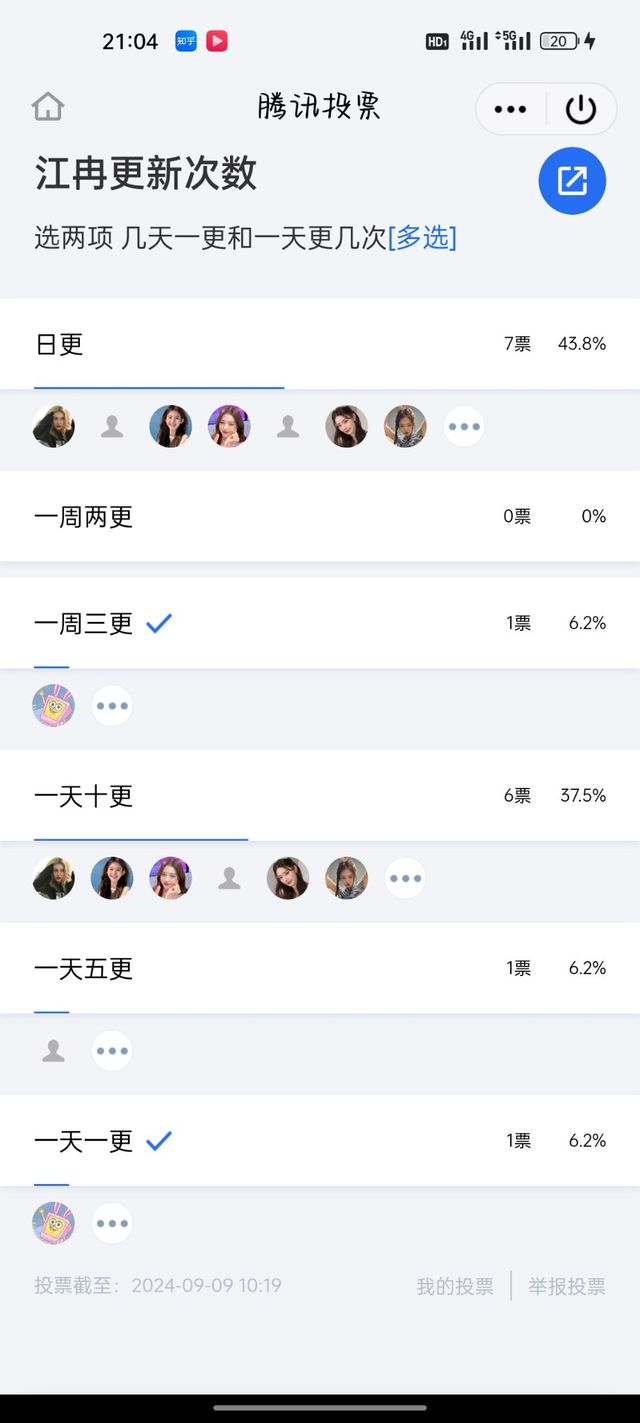This screenshot has height=1423, width=640.
Task: Tap SpongeBob avatar under 一周三更
Action: click(53, 706)
